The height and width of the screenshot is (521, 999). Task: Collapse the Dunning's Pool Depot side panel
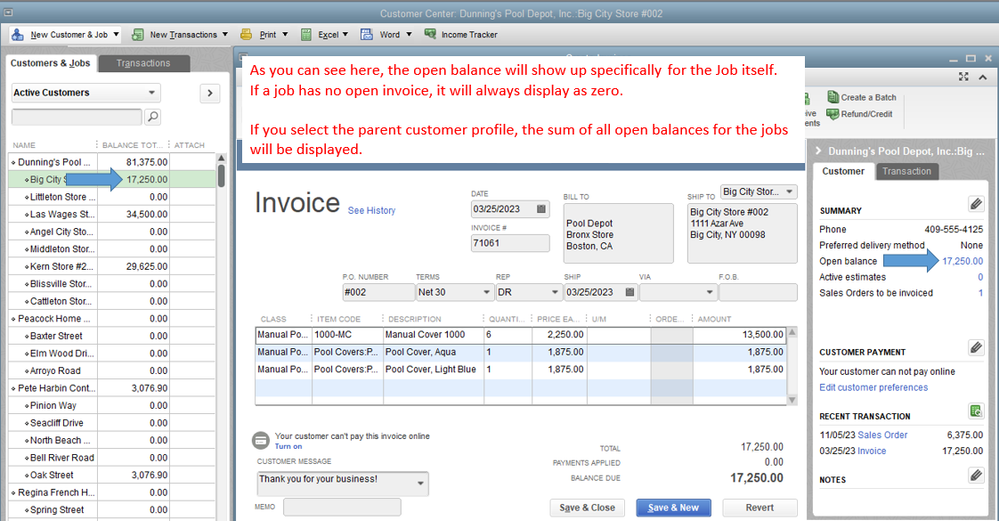click(x=819, y=151)
